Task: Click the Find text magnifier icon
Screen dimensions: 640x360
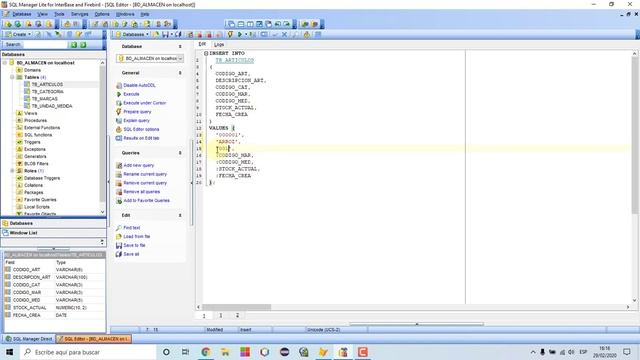Action: click(119, 228)
